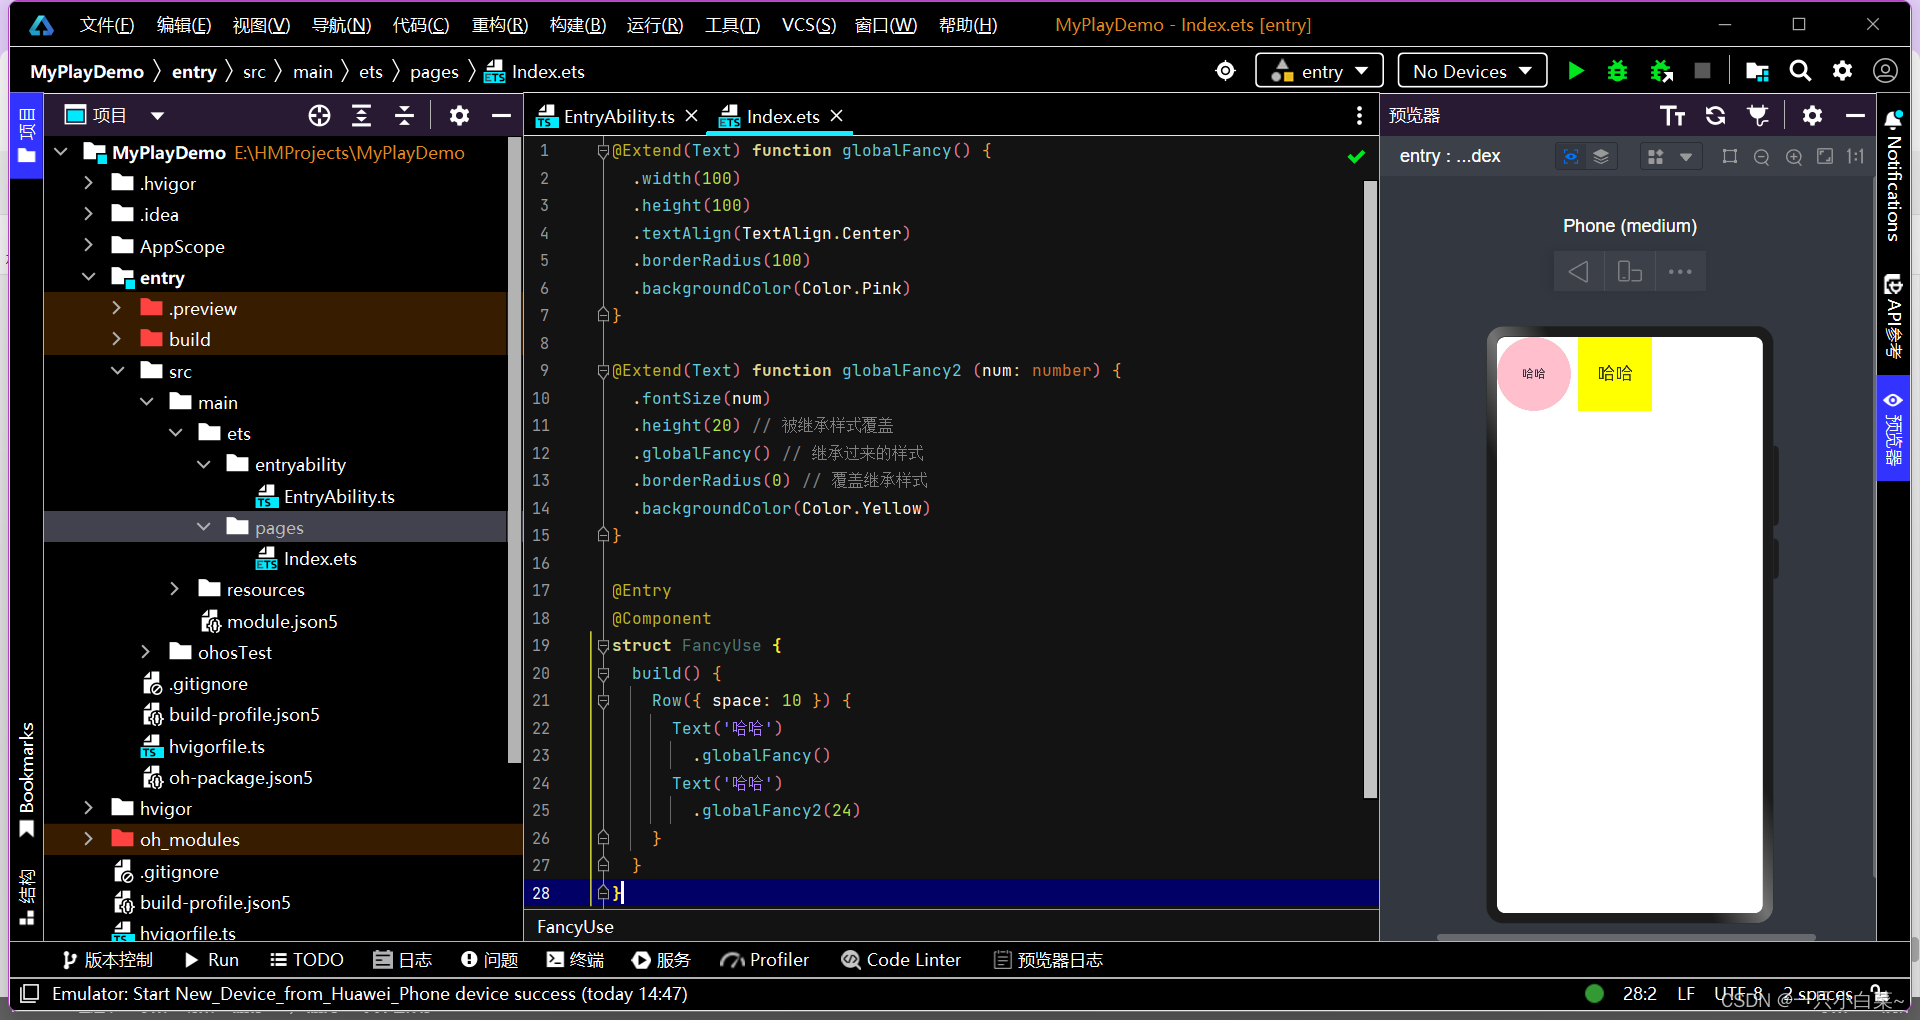Expand the AppScope folder
This screenshot has width=1920, height=1020.
click(88, 245)
